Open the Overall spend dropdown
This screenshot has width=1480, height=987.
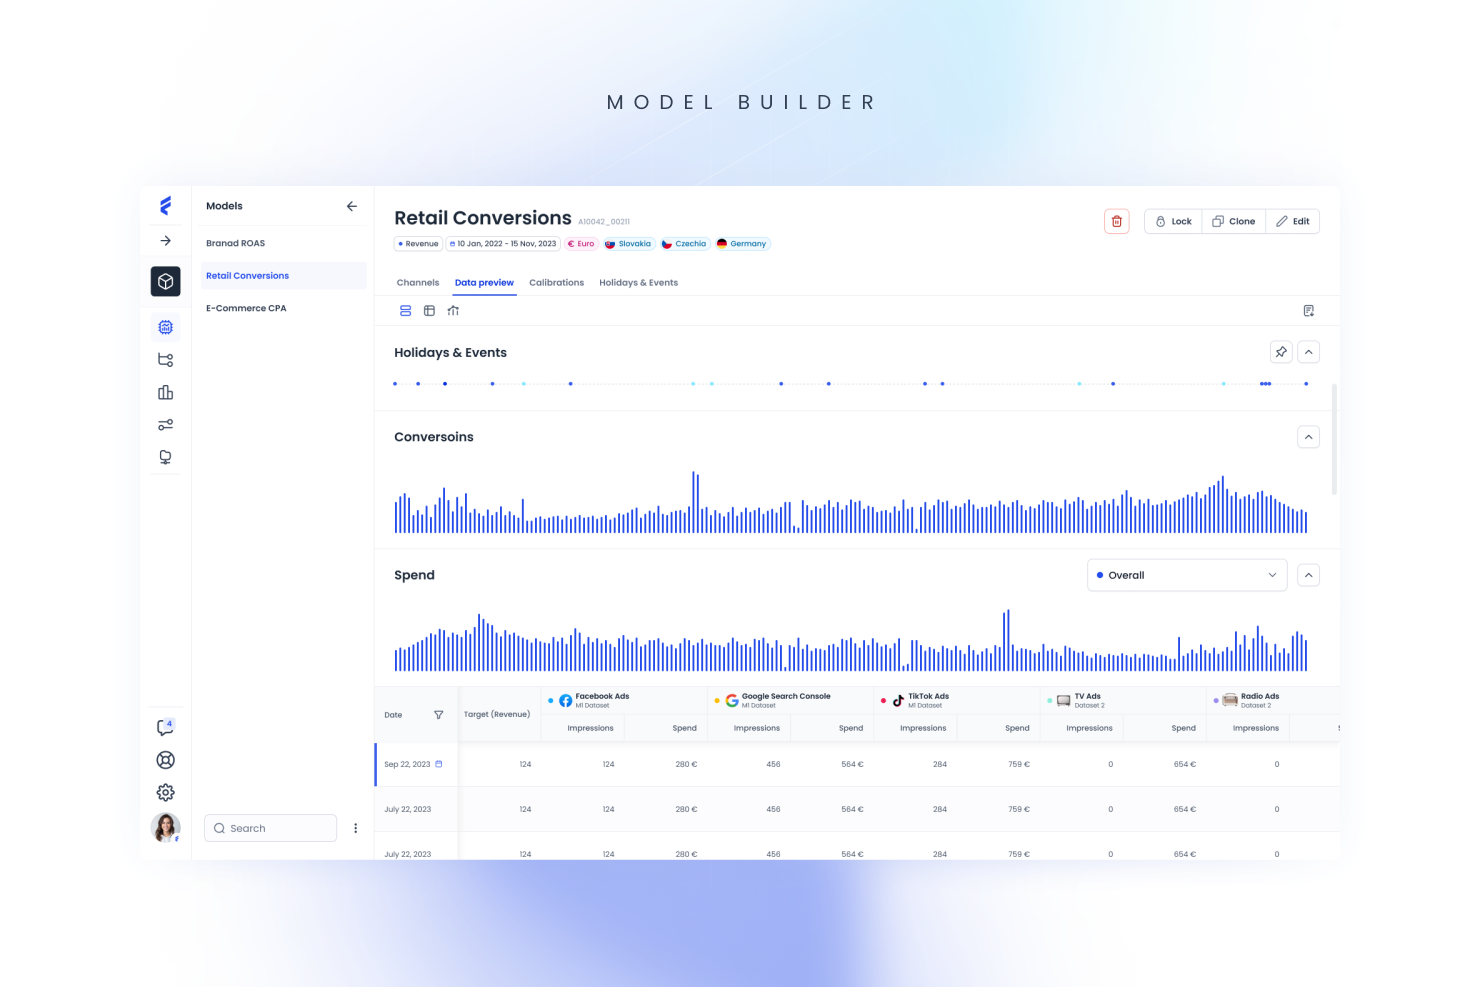click(1187, 575)
